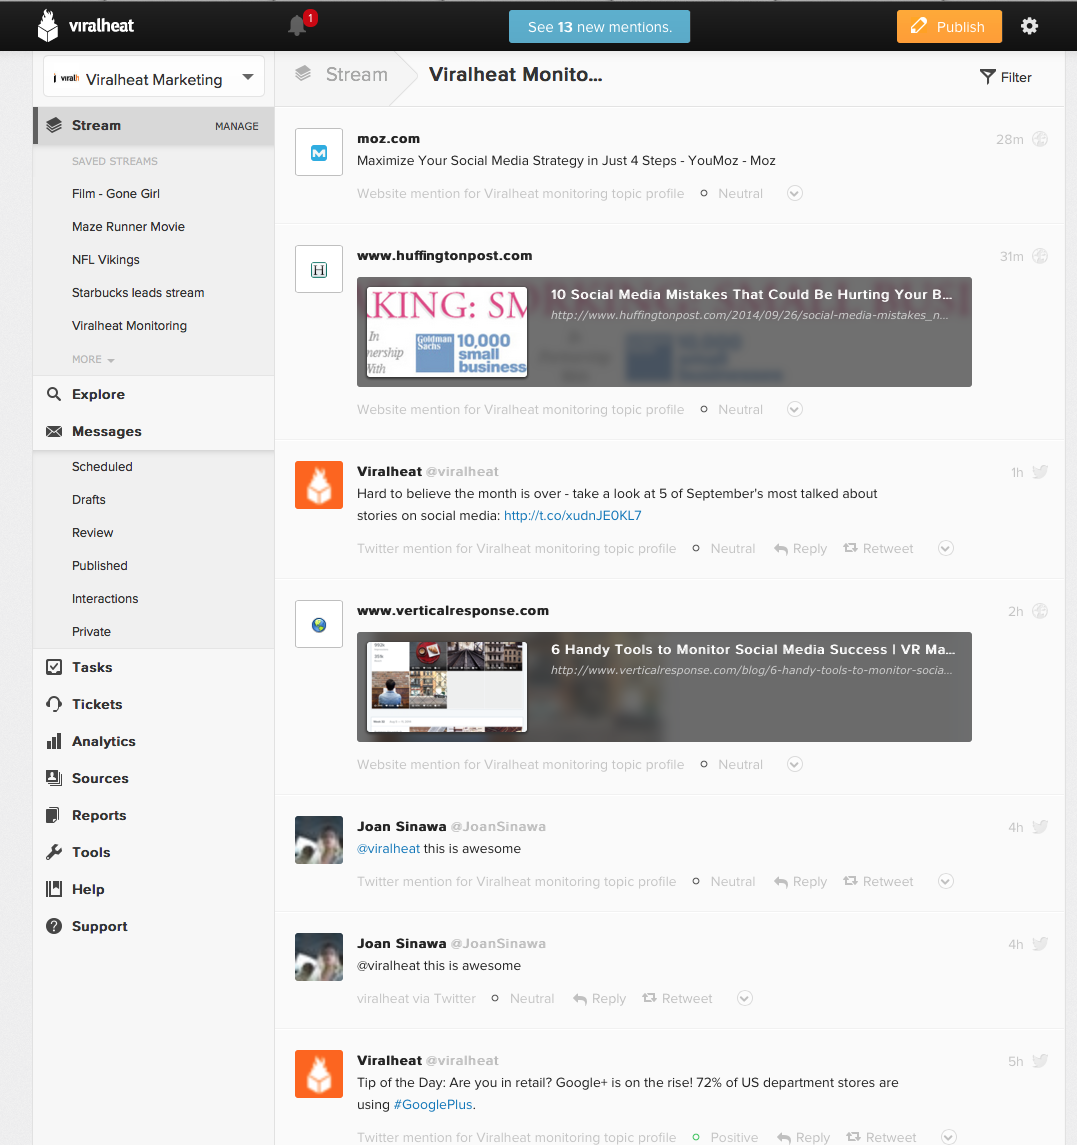
Task: Open the huffingtonpost article thumbnail
Action: 447,332
